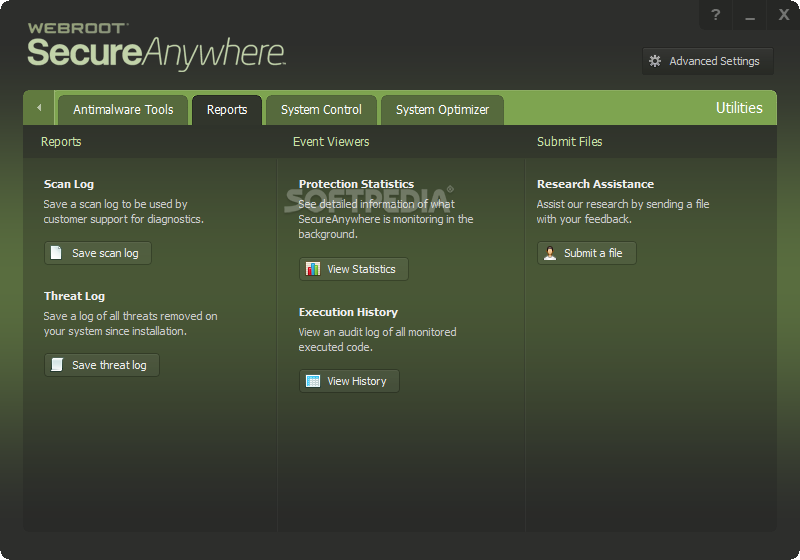Click the Research Assistance heading
This screenshot has height=560, width=800.
tap(595, 184)
